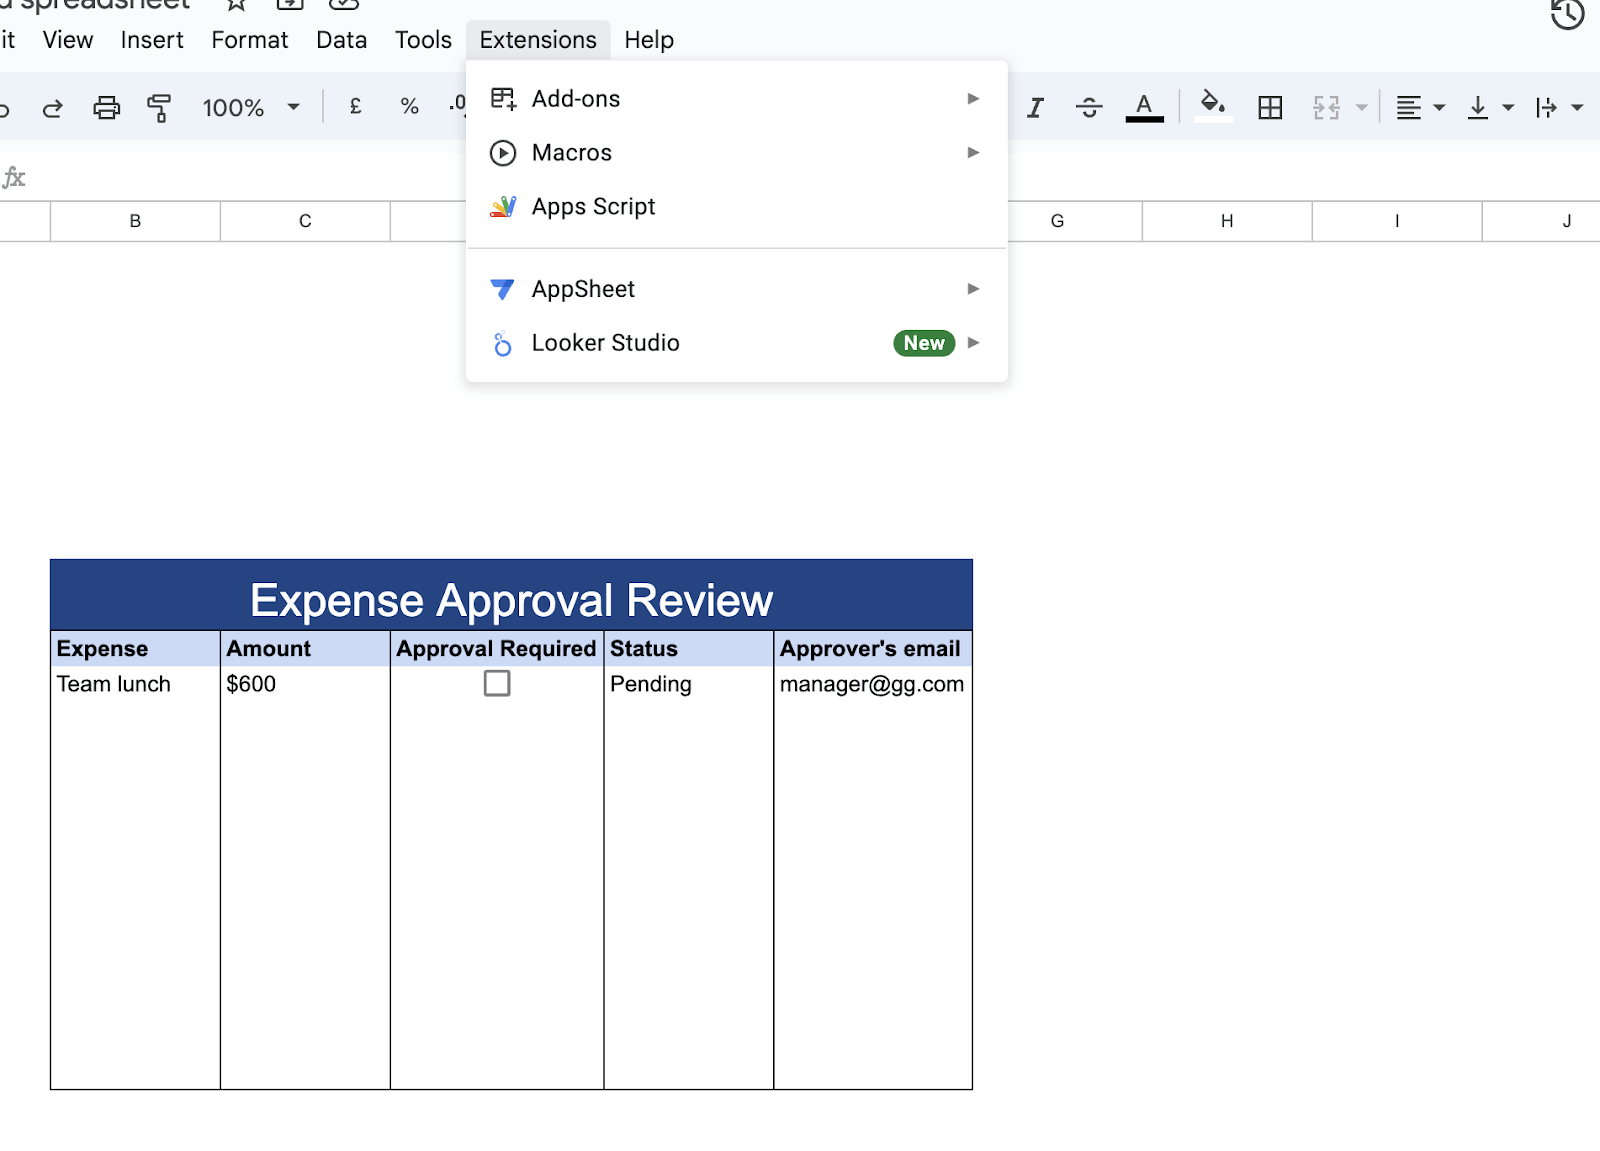
Task: Check the Approval Required checkbox for Team lunch
Action: tap(497, 683)
